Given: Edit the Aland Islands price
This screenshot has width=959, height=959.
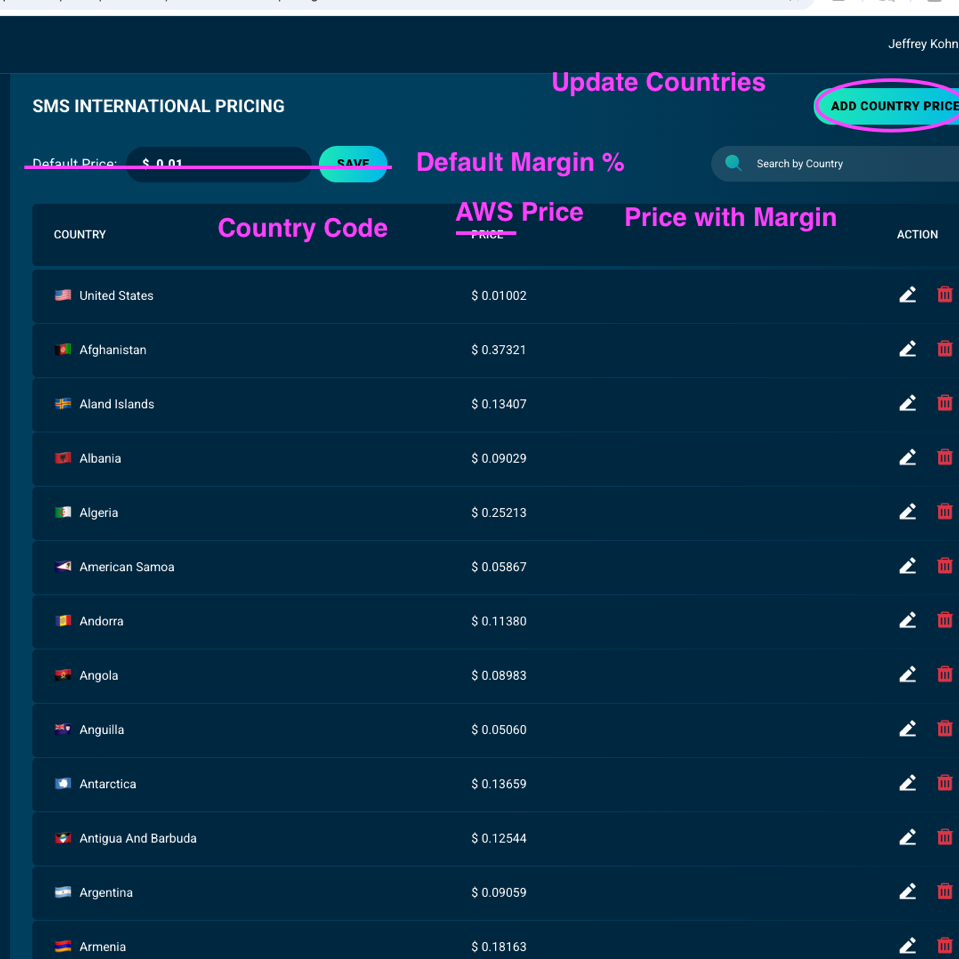Looking at the screenshot, I should (907, 403).
